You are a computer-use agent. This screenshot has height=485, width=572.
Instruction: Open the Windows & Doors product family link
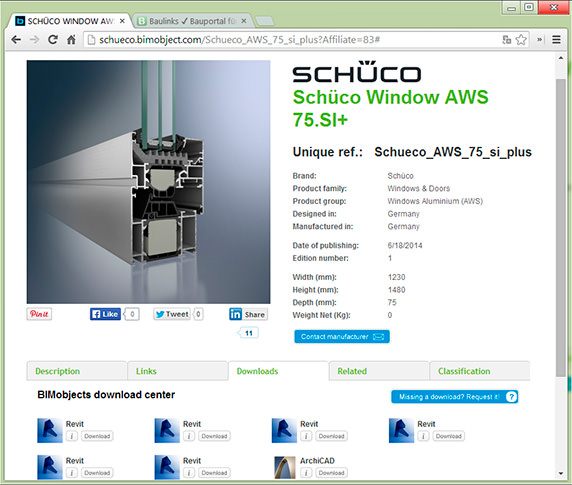[418, 189]
